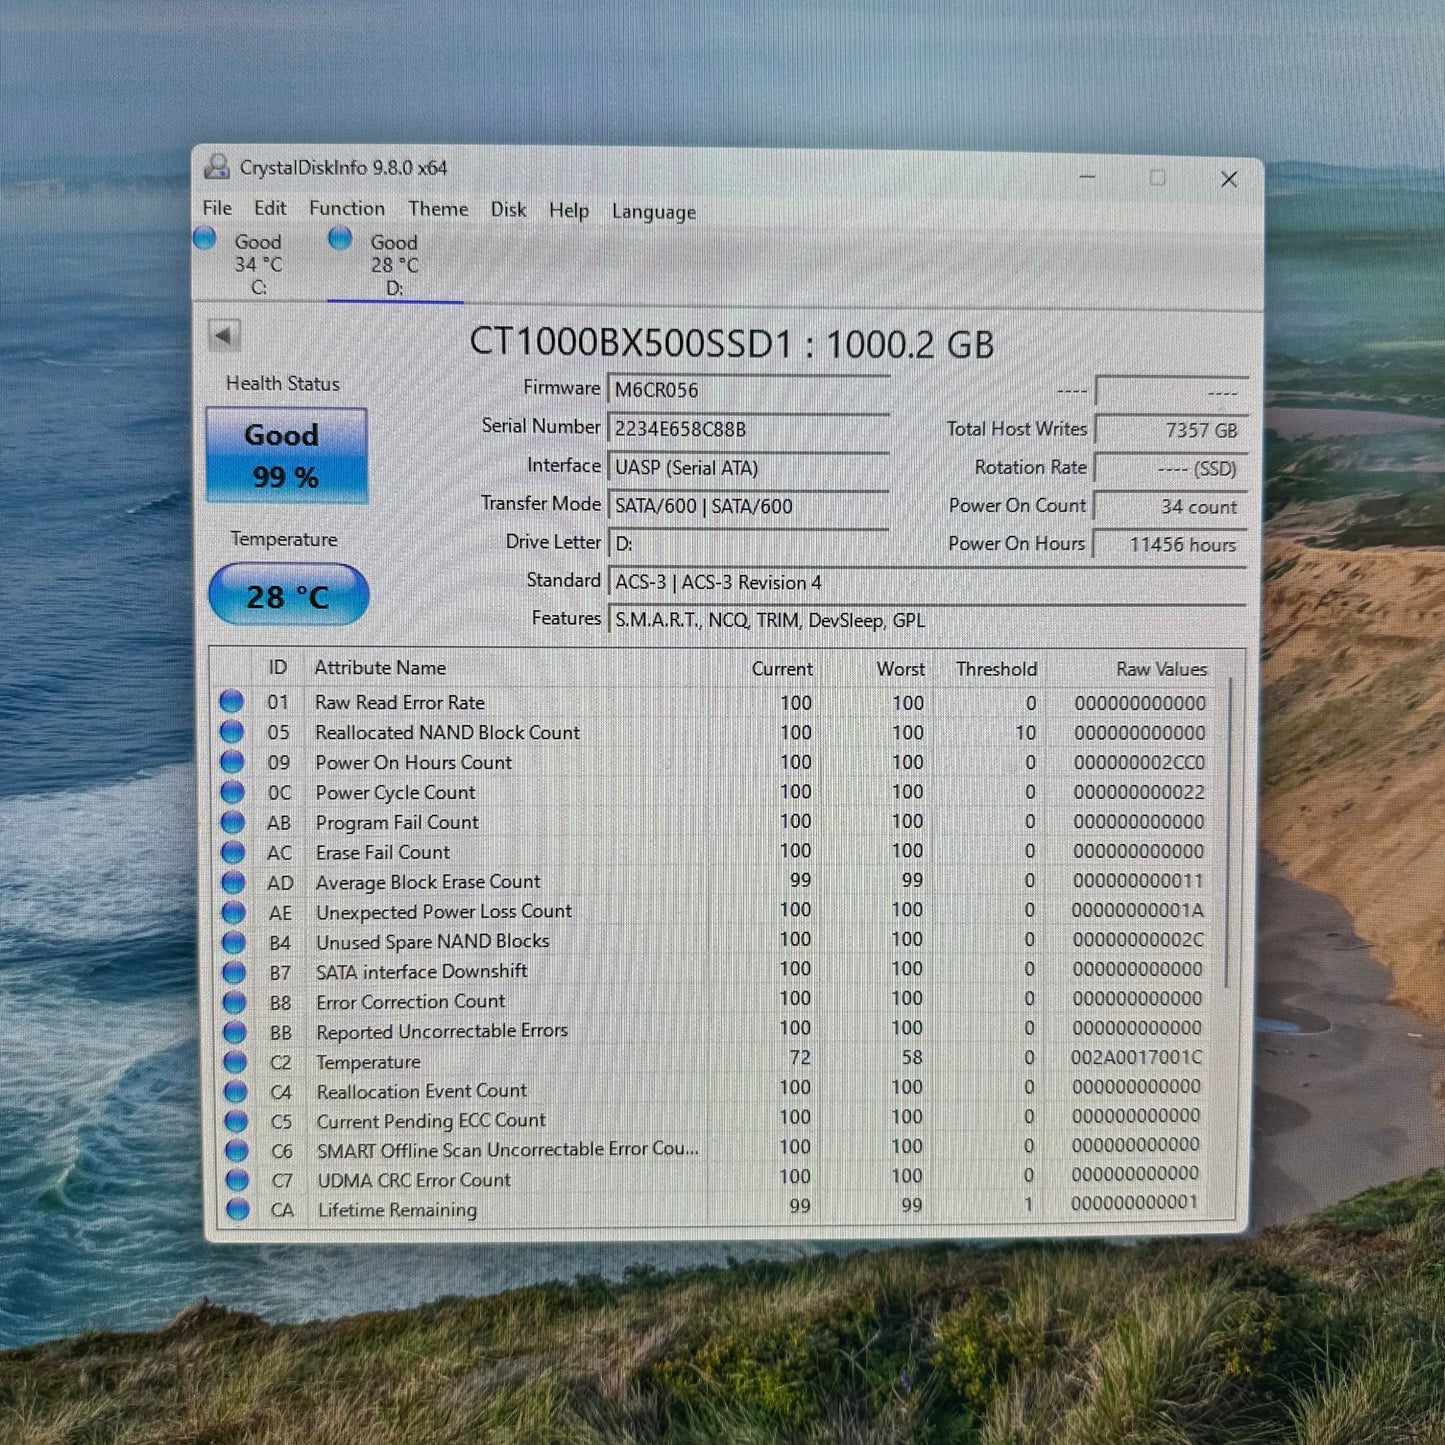Click the Drive Letter field
This screenshot has width=1445, height=1445.
click(x=748, y=544)
